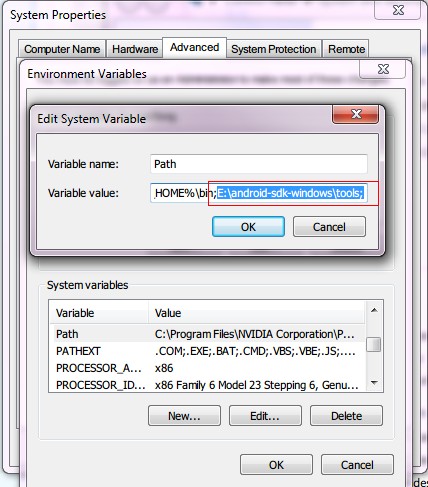This screenshot has width=428, height=487.
Task: Click the Delete button under system variables
Action: coord(346,416)
